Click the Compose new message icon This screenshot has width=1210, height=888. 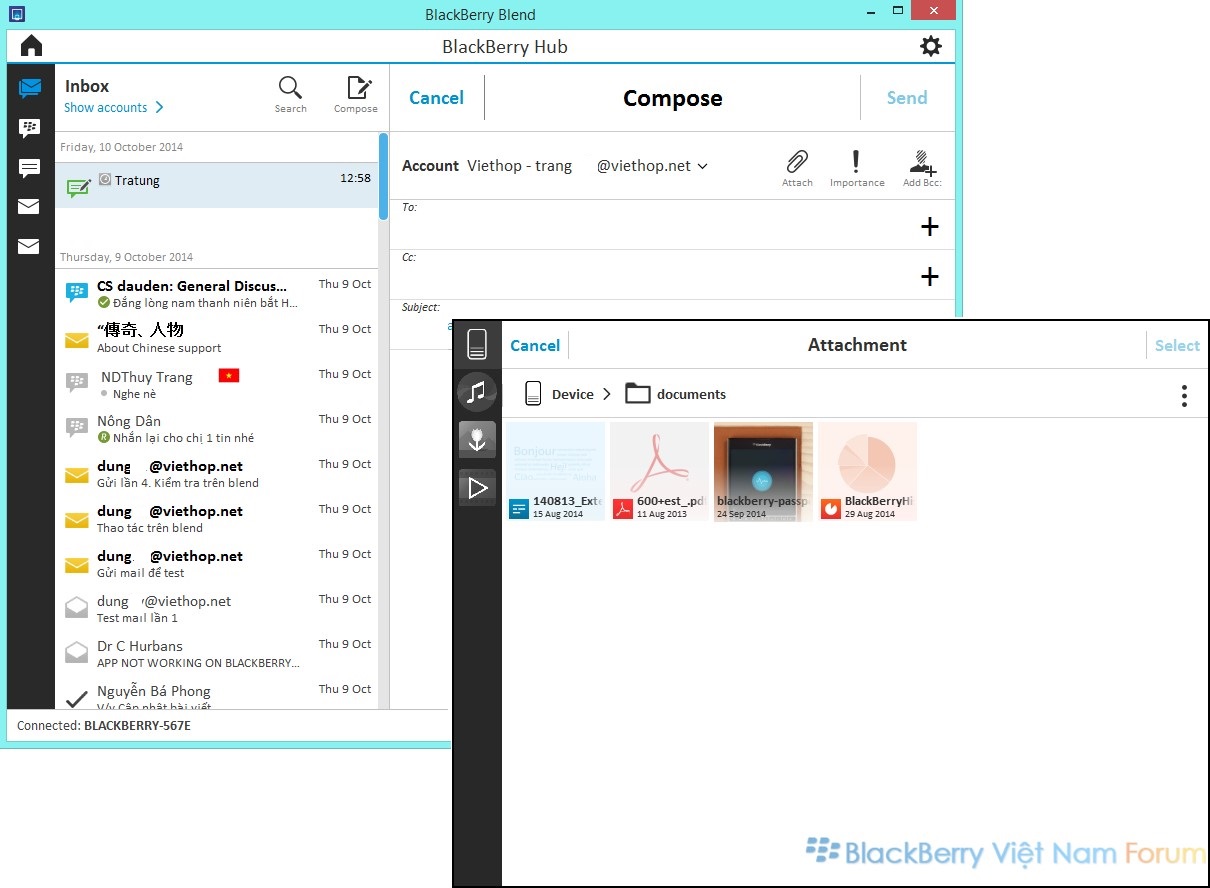click(356, 94)
